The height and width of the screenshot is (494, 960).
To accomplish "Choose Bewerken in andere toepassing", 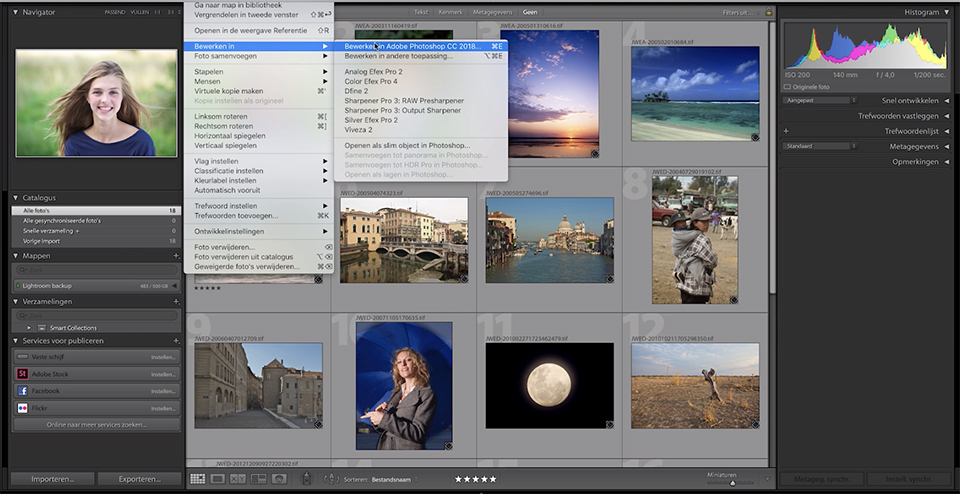I will point(421,56).
